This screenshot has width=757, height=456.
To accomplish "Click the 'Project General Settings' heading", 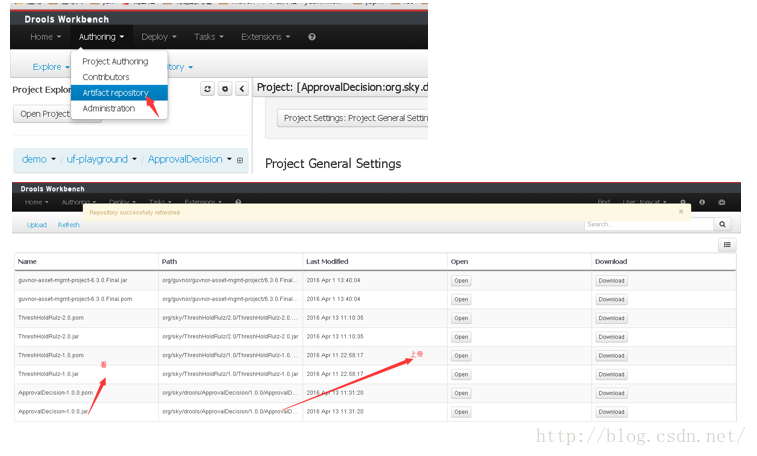I will [x=333, y=164].
